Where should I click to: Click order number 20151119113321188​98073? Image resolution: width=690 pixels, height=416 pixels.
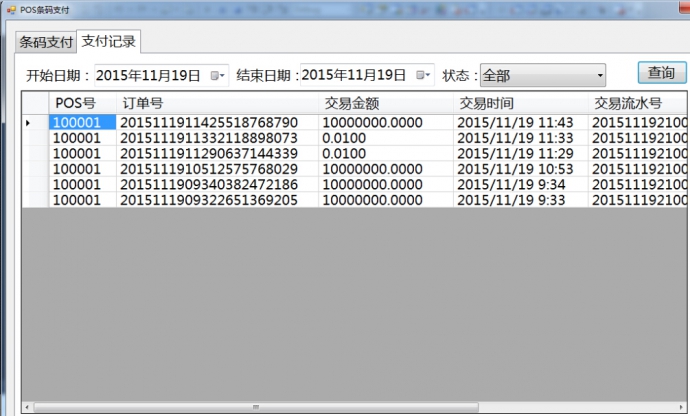tap(209, 138)
